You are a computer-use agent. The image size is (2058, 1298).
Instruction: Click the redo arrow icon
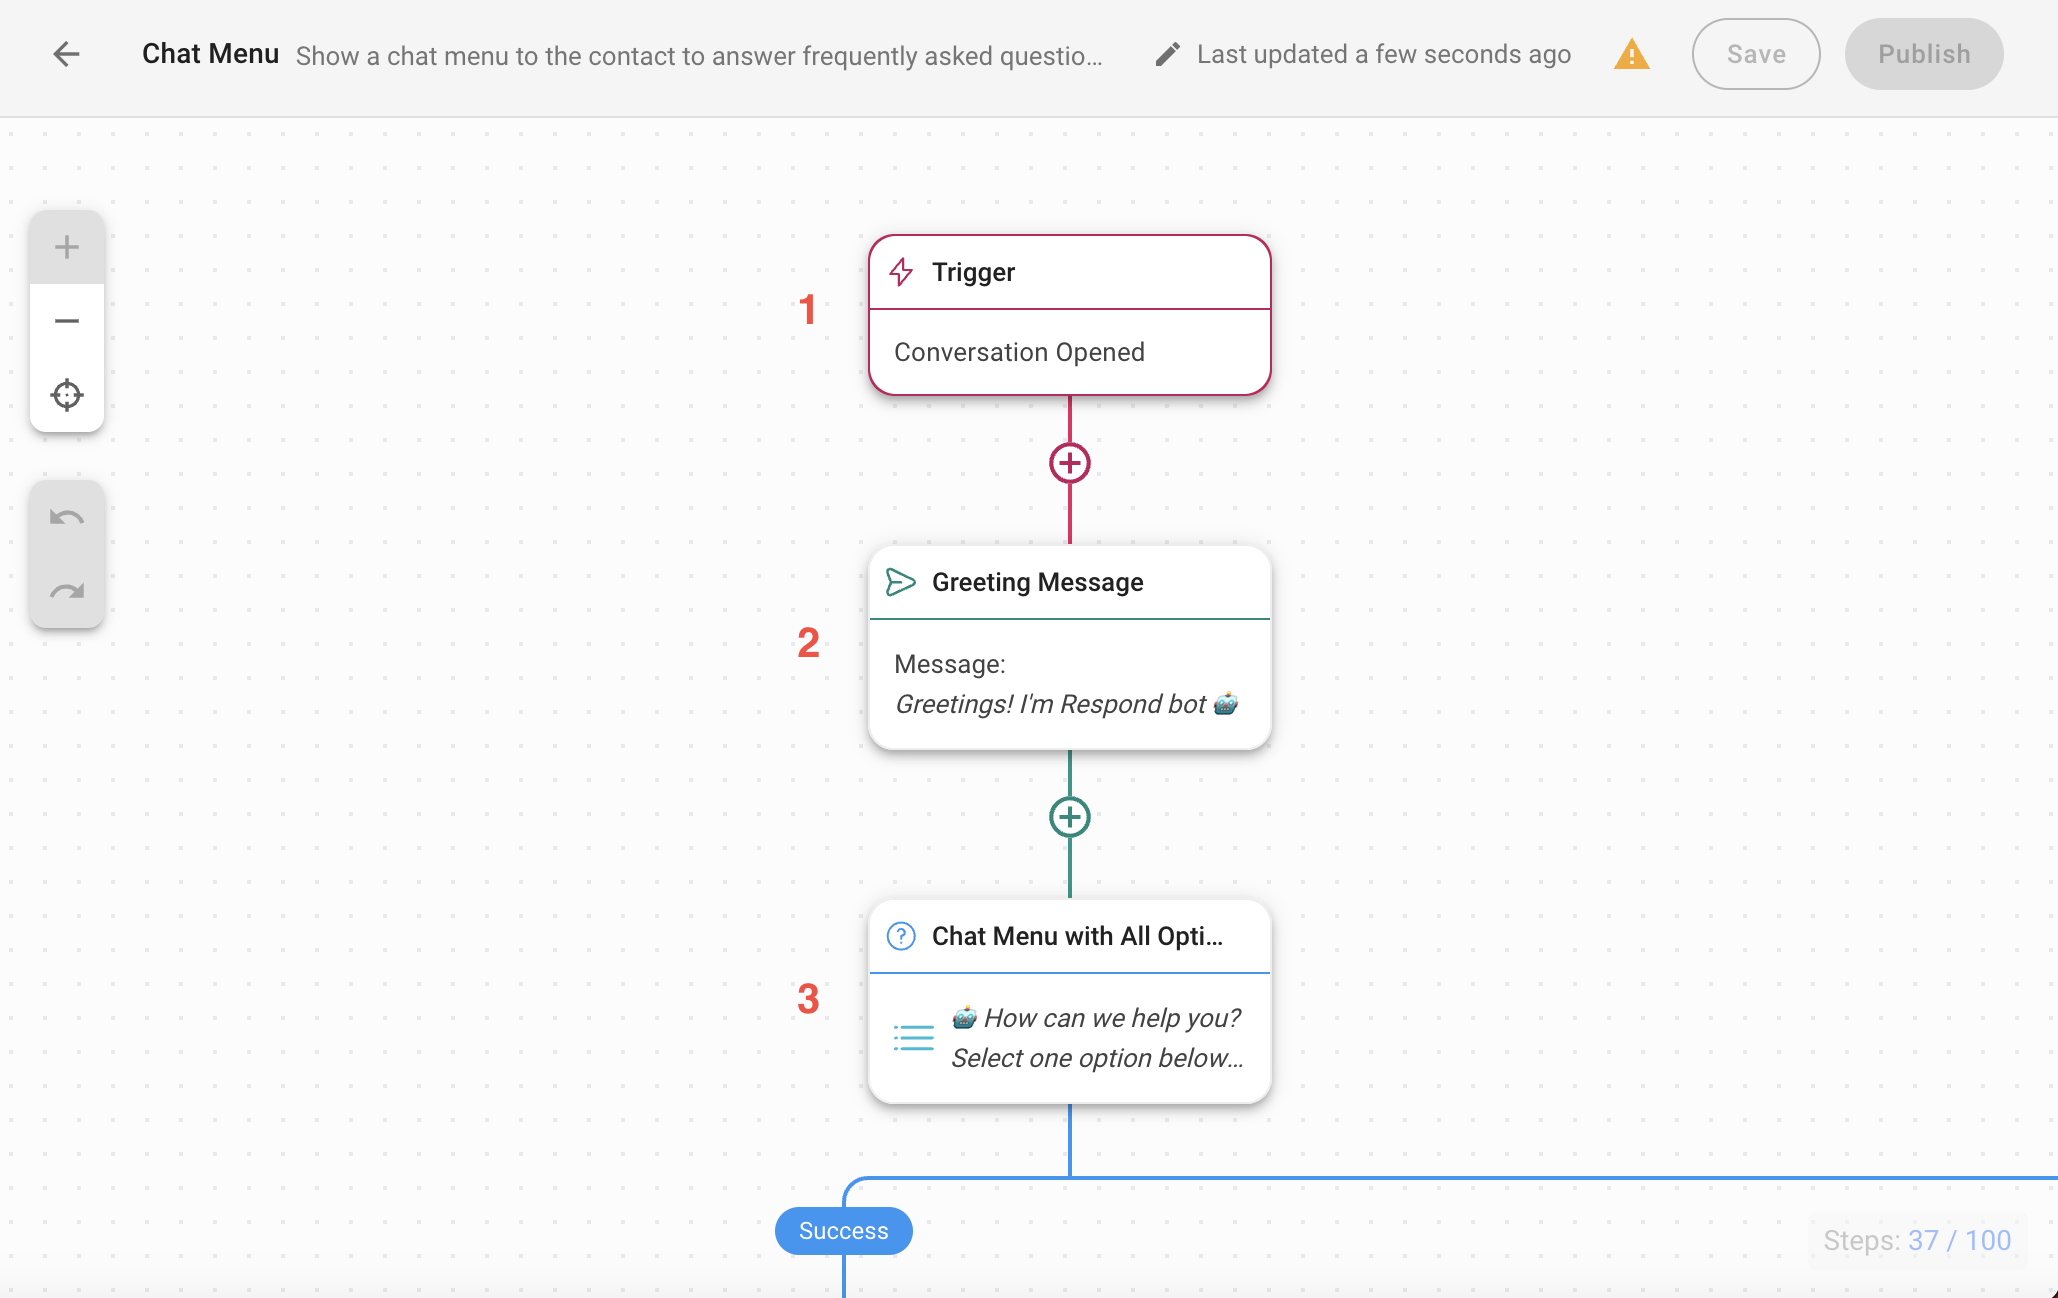click(x=67, y=591)
